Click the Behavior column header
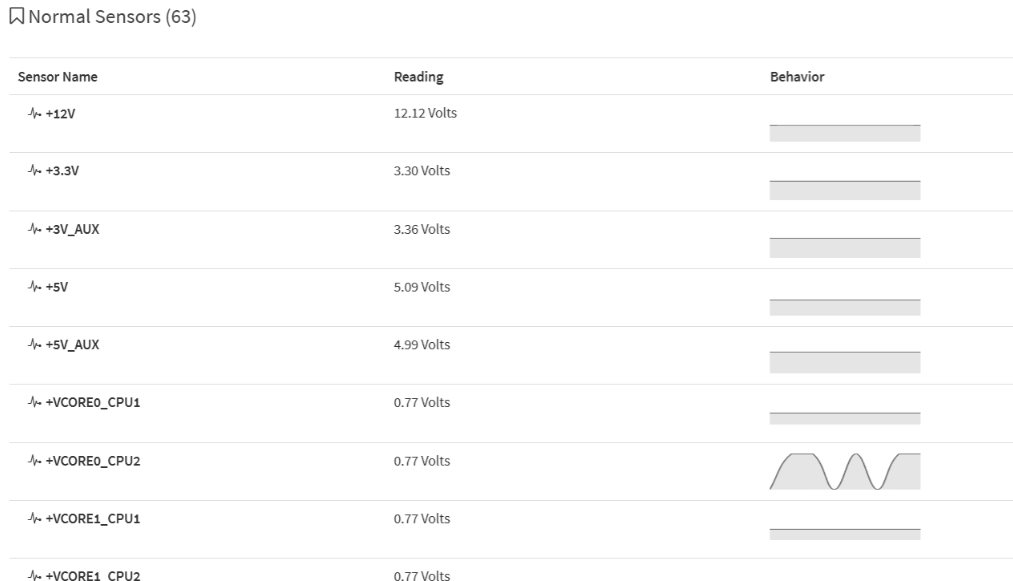The image size is (1013, 581). click(796, 77)
